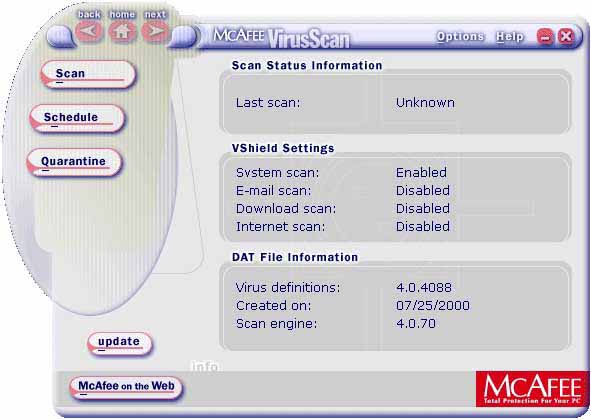The image size is (591, 420).
Task: Click the update button
Action: tap(120, 343)
